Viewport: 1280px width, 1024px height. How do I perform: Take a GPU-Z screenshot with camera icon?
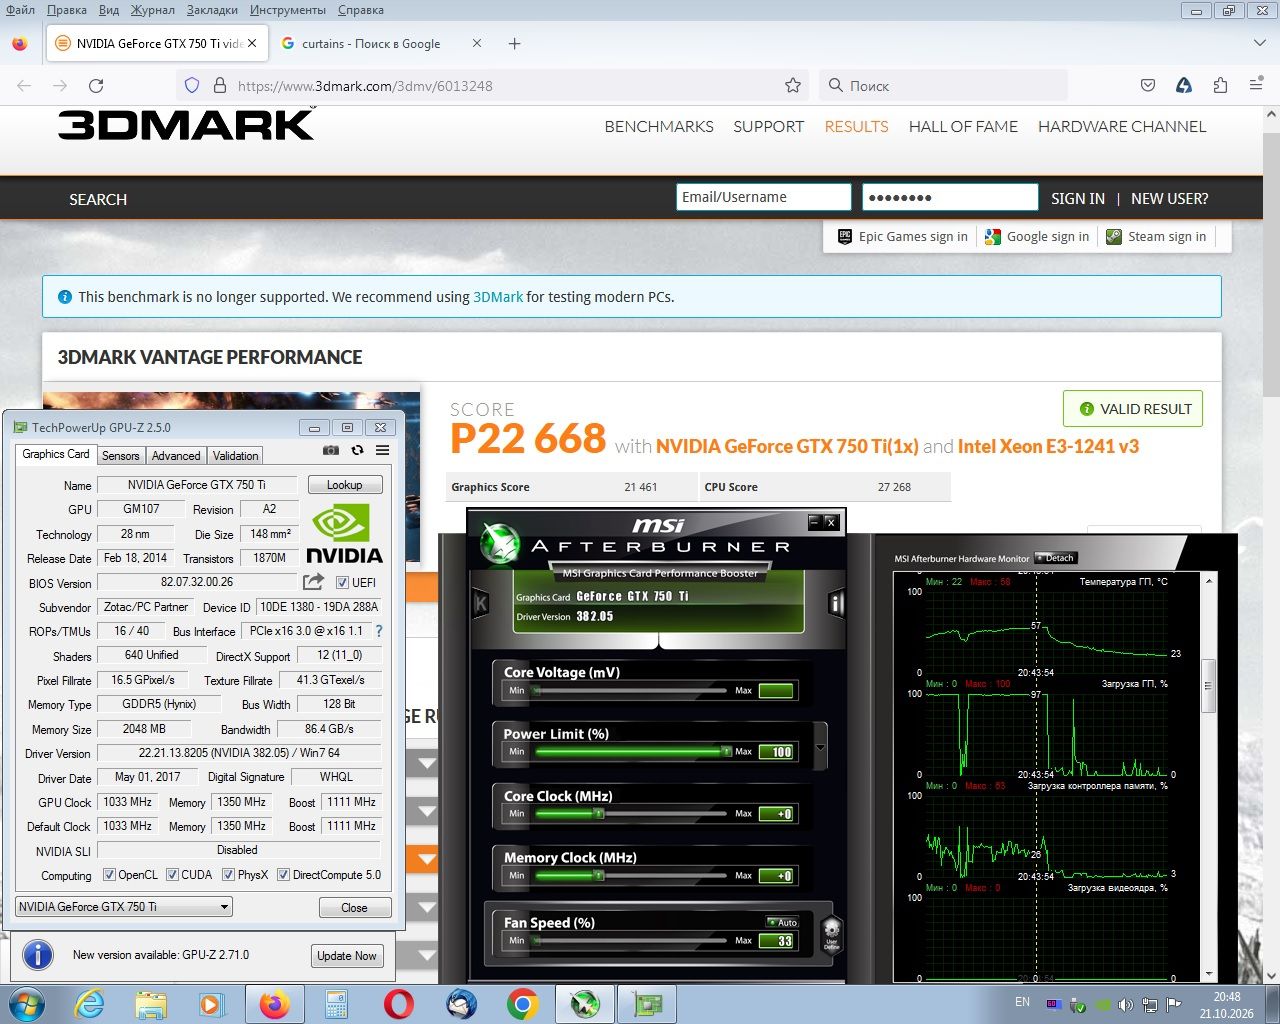pos(331,451)
